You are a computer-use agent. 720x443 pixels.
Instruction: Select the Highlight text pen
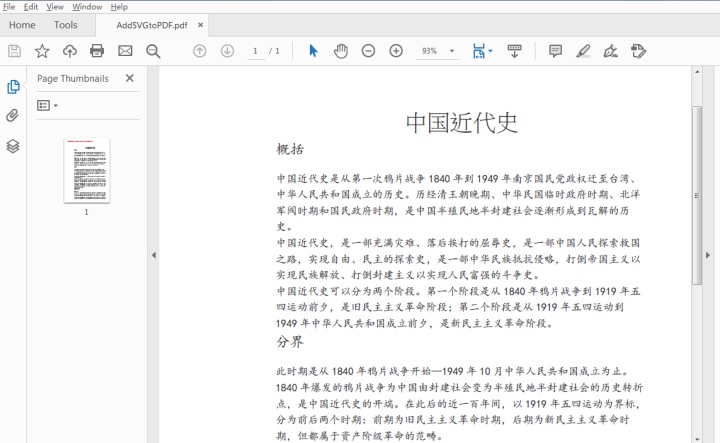pyautogui.click(x=583, y=50)
